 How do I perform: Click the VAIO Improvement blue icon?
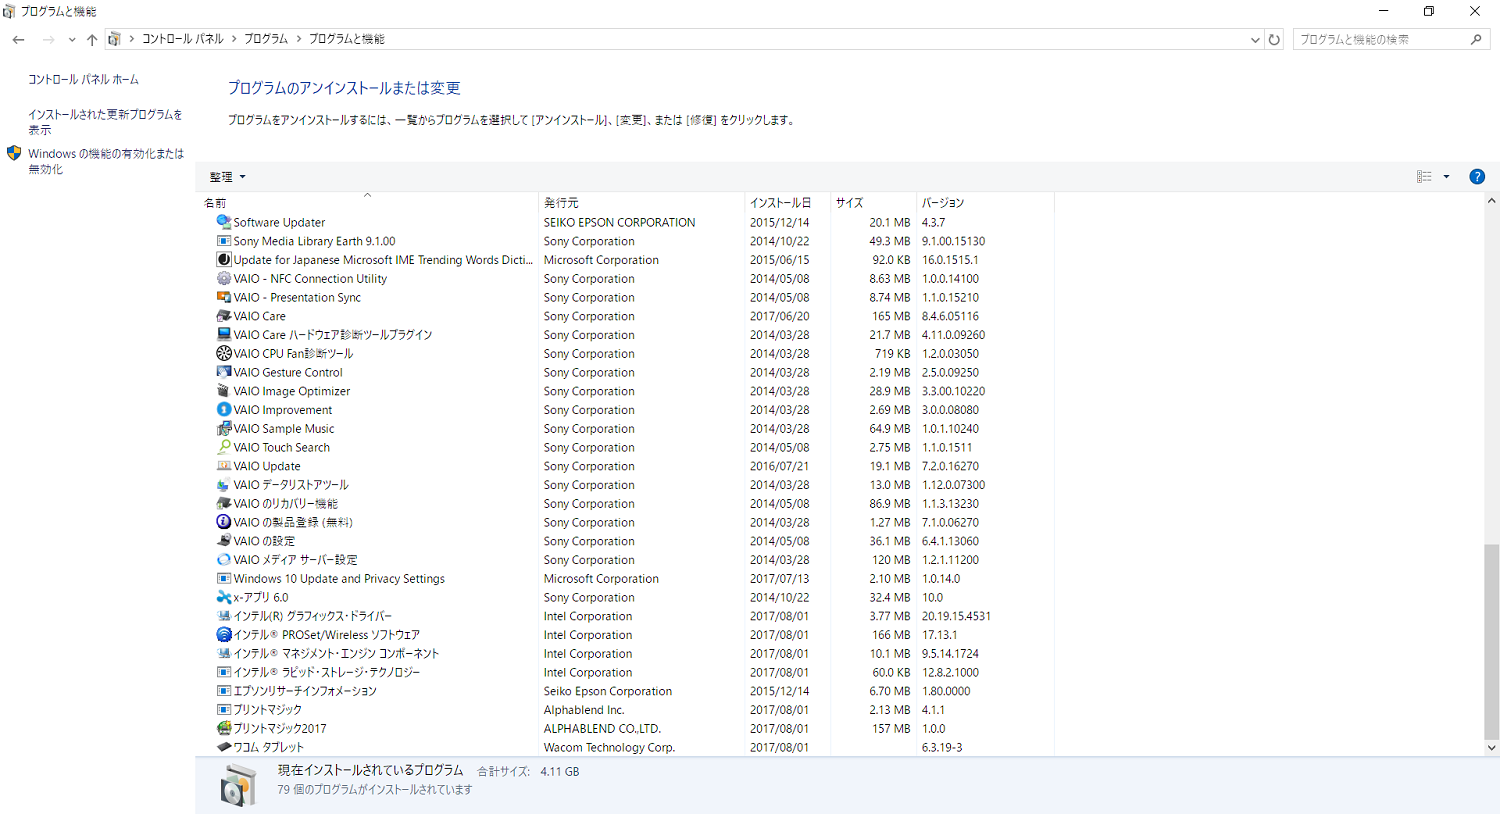click(224, 410)
